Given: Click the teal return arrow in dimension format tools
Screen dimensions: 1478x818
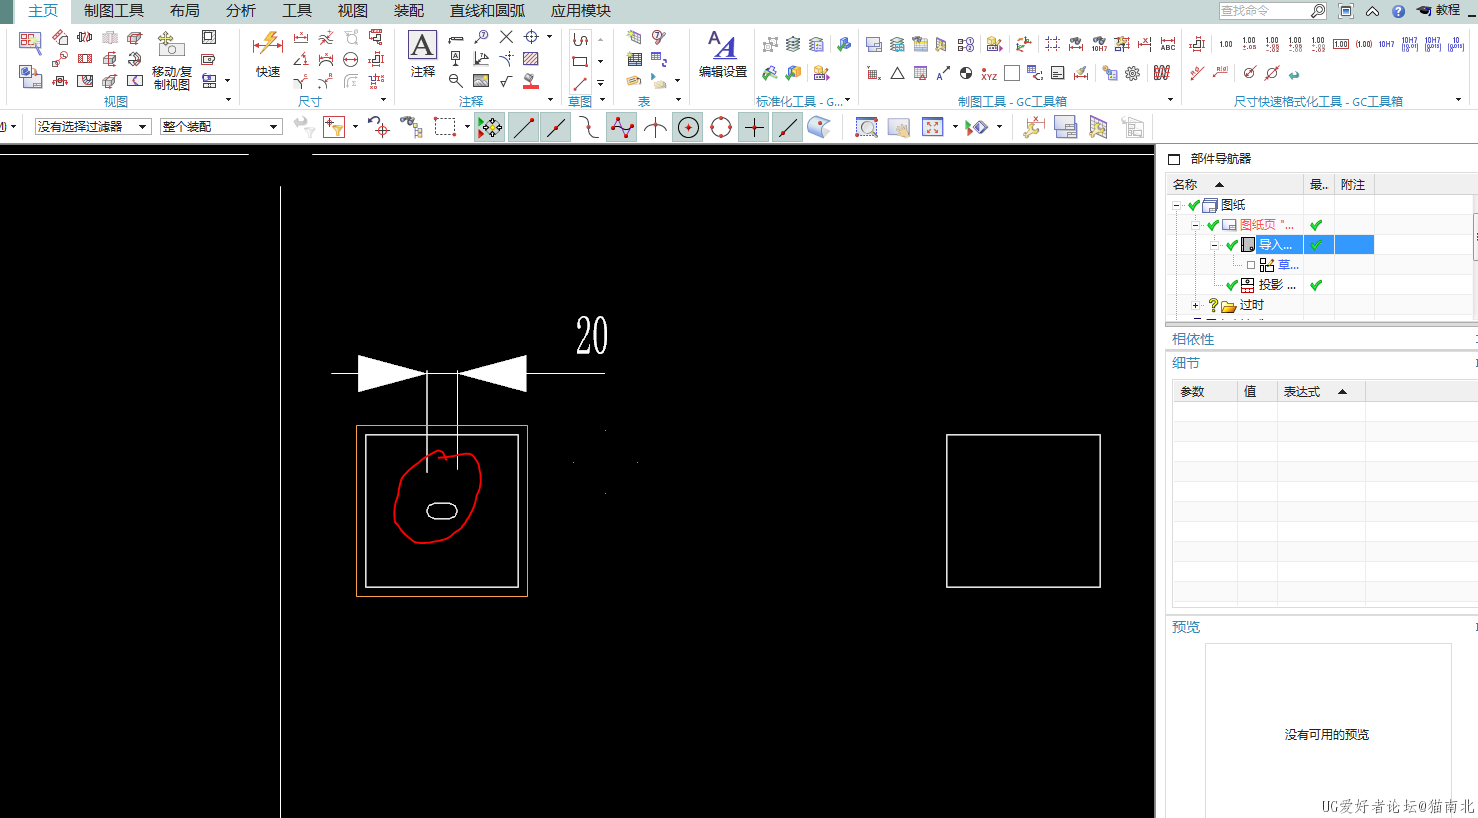Looking at the screenshot, I should (x=1294, y=74).
